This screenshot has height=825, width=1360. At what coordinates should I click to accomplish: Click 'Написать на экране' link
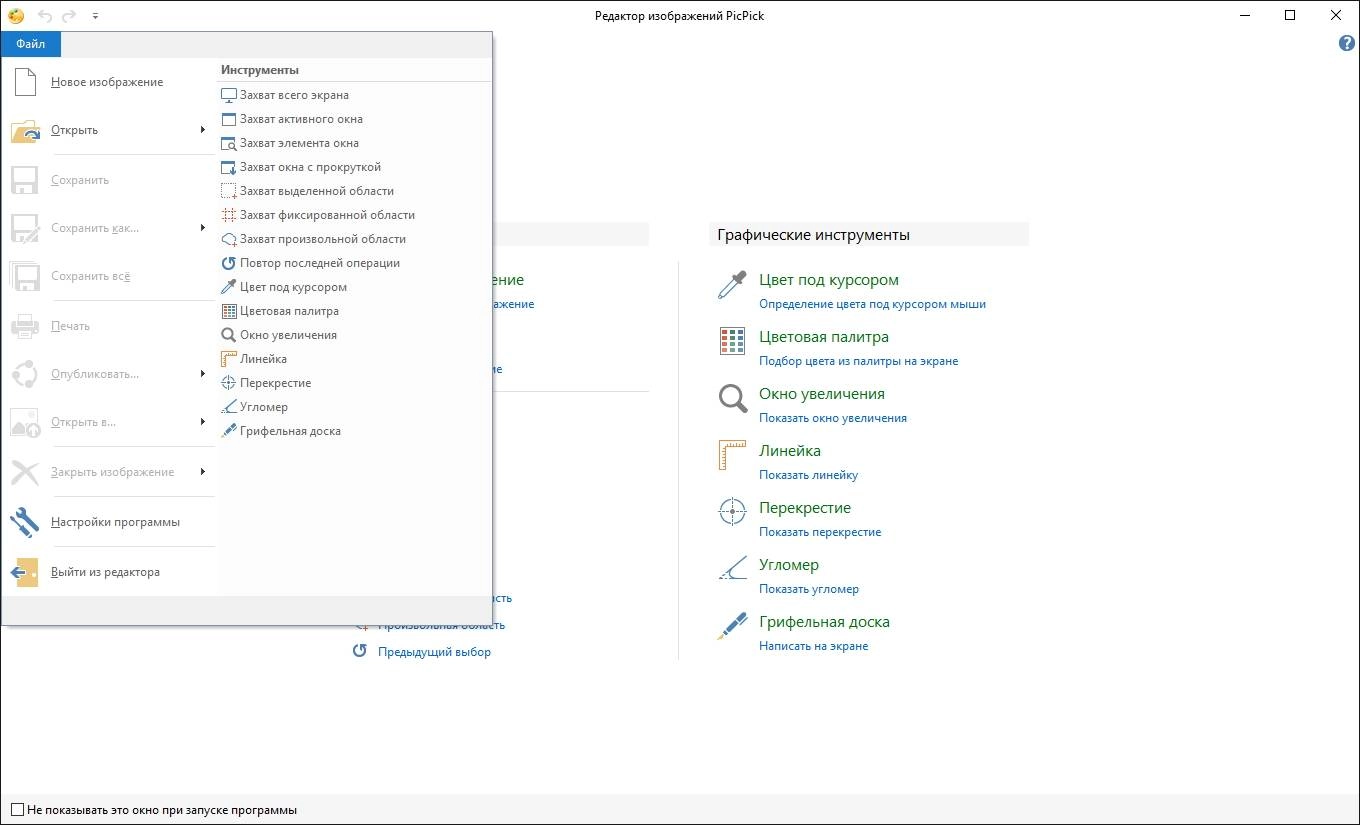tap(813, 646)
